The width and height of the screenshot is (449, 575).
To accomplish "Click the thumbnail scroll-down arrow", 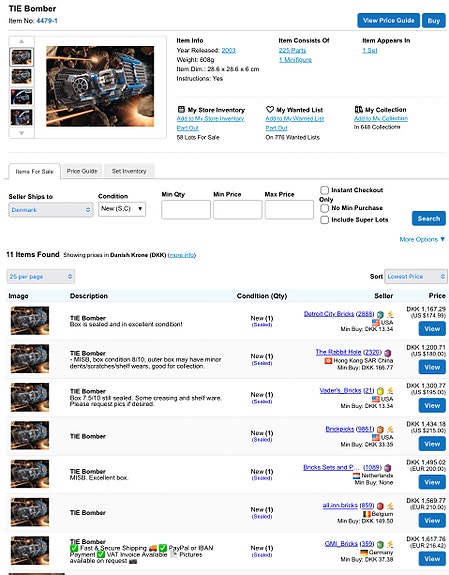I will pyautogui.click(x=21, y=133).
